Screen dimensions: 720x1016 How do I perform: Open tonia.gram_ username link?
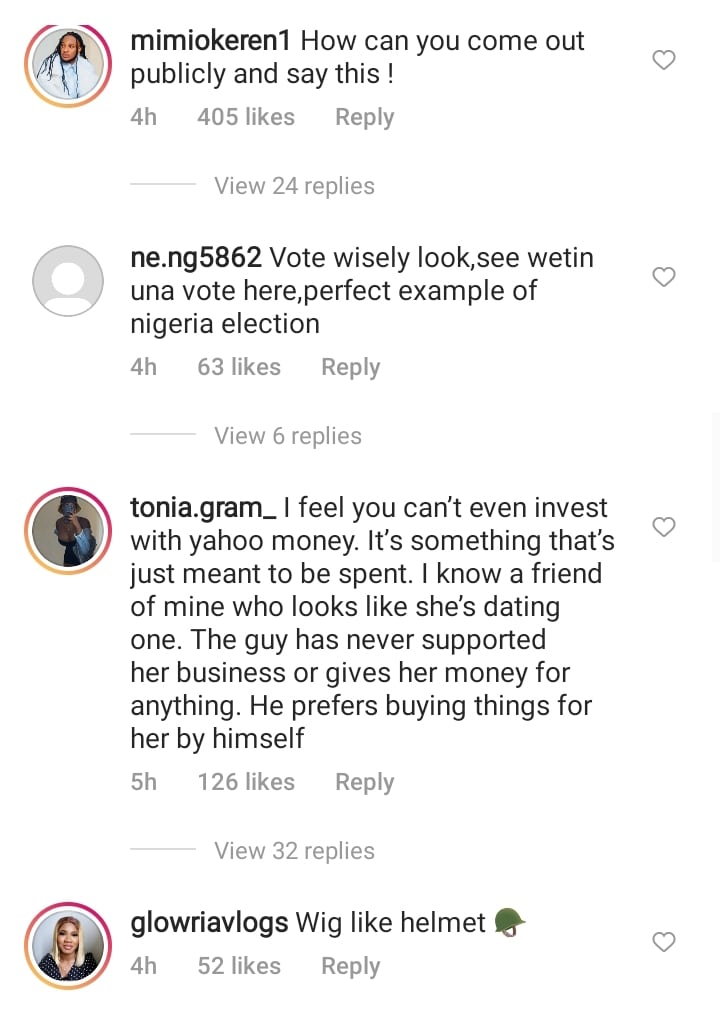coord(203,508)
